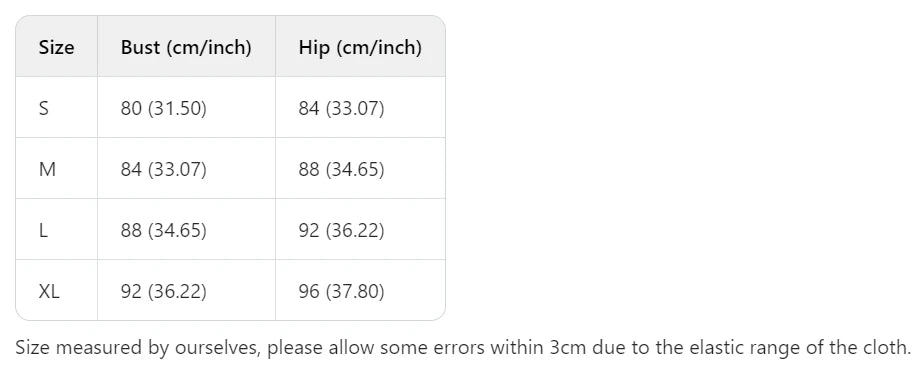This screenshot has width=924, height=376.
Task: Click bust value 84 (33.07)
Action: click(164, 170)
